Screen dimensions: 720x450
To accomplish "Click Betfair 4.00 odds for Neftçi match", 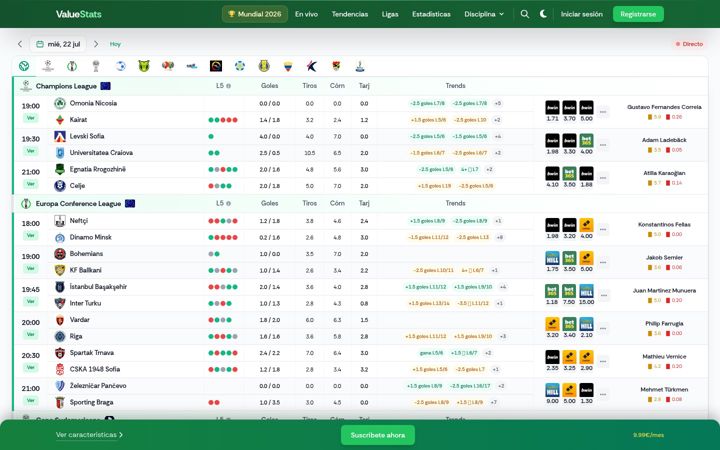I will (x=586, y=229).
